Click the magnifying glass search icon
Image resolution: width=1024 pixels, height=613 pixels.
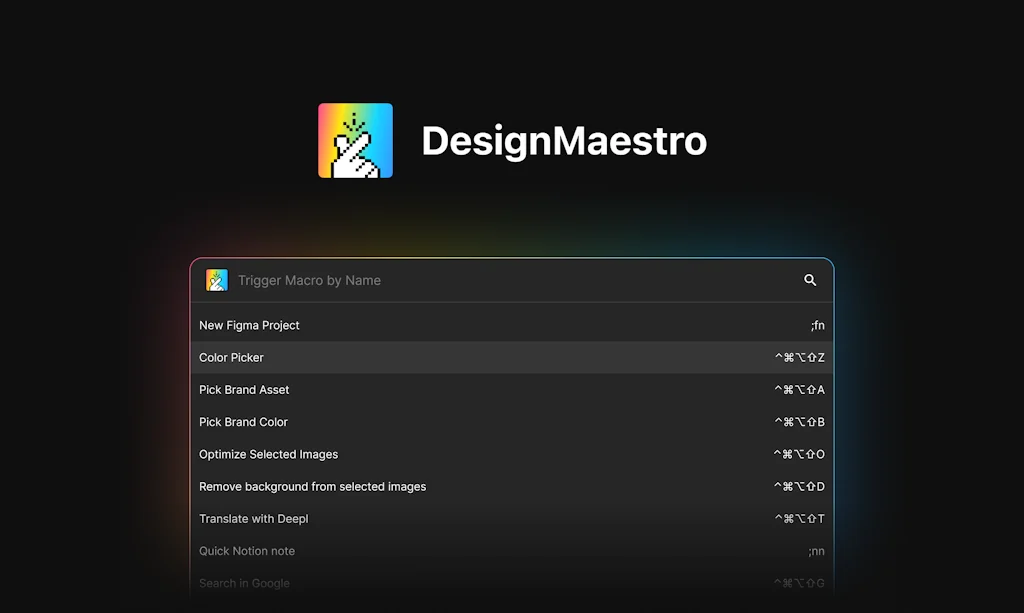(x=810, y=281)
